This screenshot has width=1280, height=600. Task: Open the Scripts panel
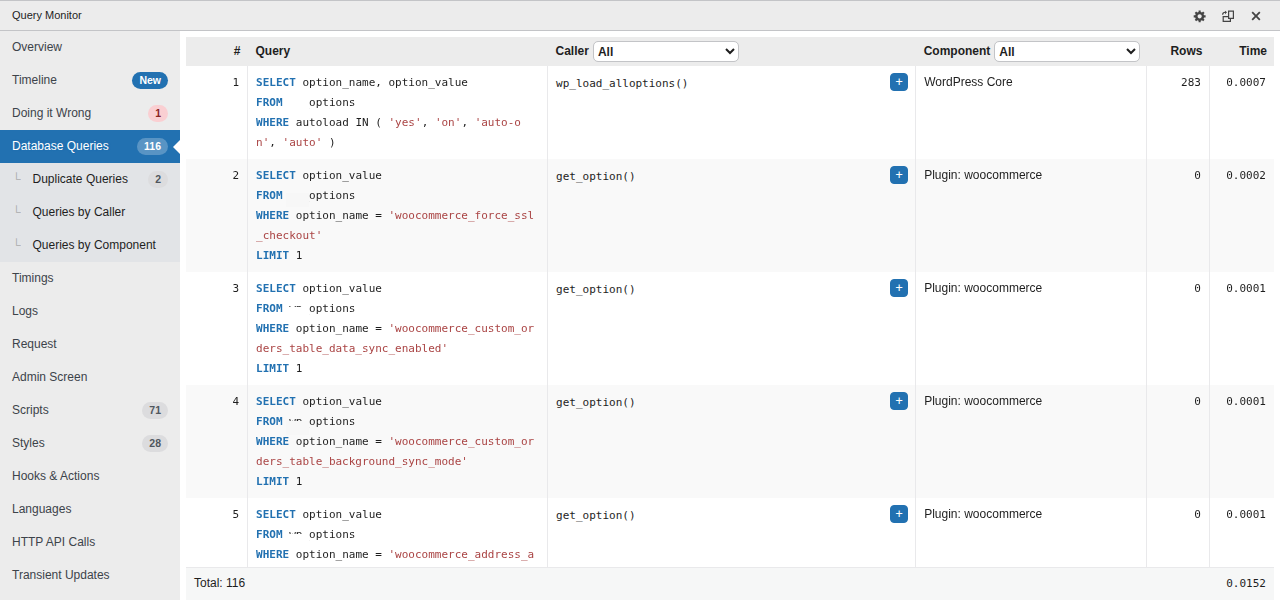pyautogui.click(x=90, y=410)
